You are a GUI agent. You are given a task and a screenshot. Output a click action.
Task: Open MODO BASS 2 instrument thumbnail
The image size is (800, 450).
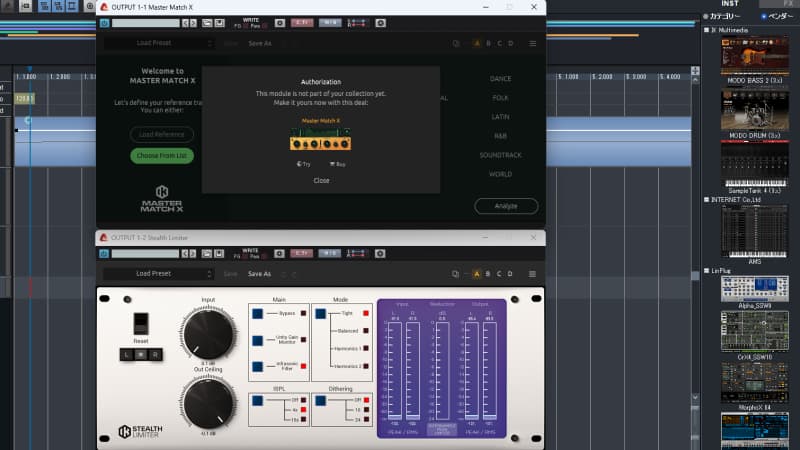(x=755, y=56)
